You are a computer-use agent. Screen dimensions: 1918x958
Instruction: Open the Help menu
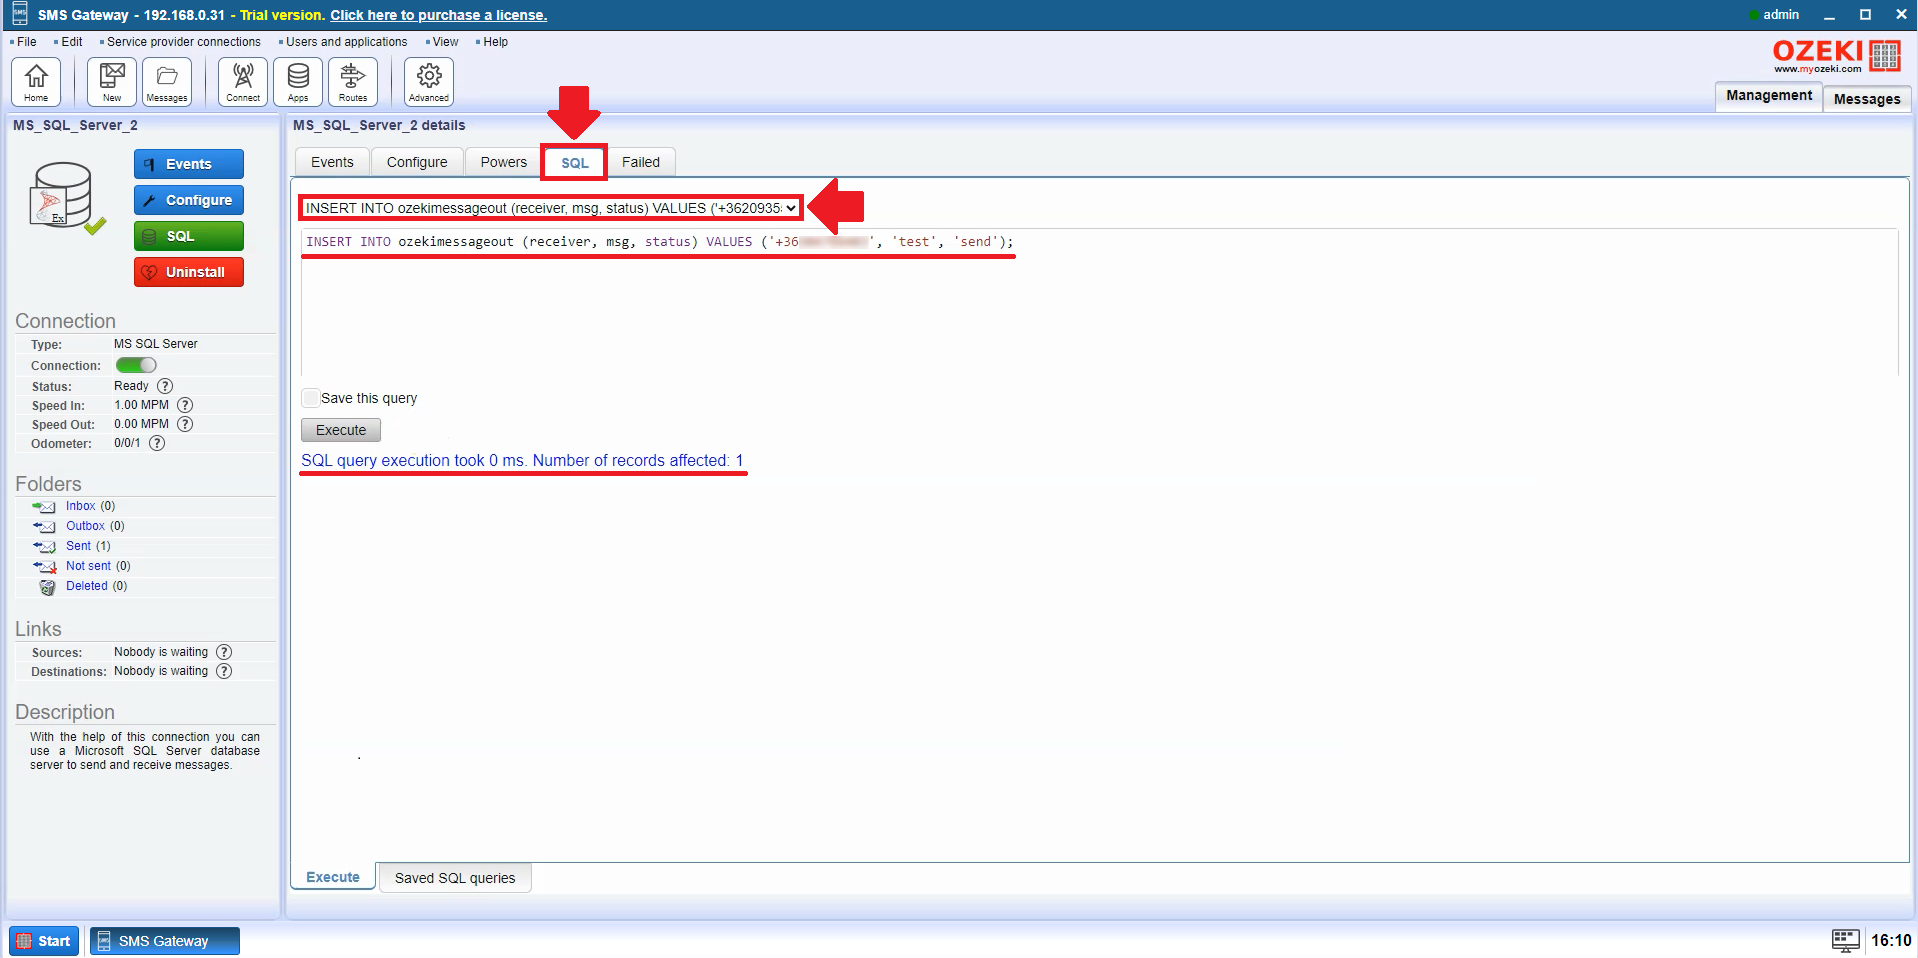point(495,42)
